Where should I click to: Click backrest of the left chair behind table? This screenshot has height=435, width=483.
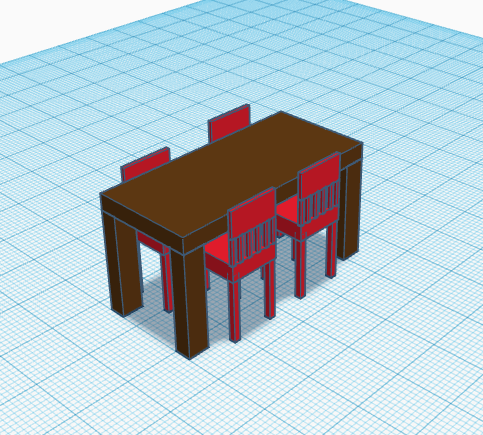click(x=146, y=164)
